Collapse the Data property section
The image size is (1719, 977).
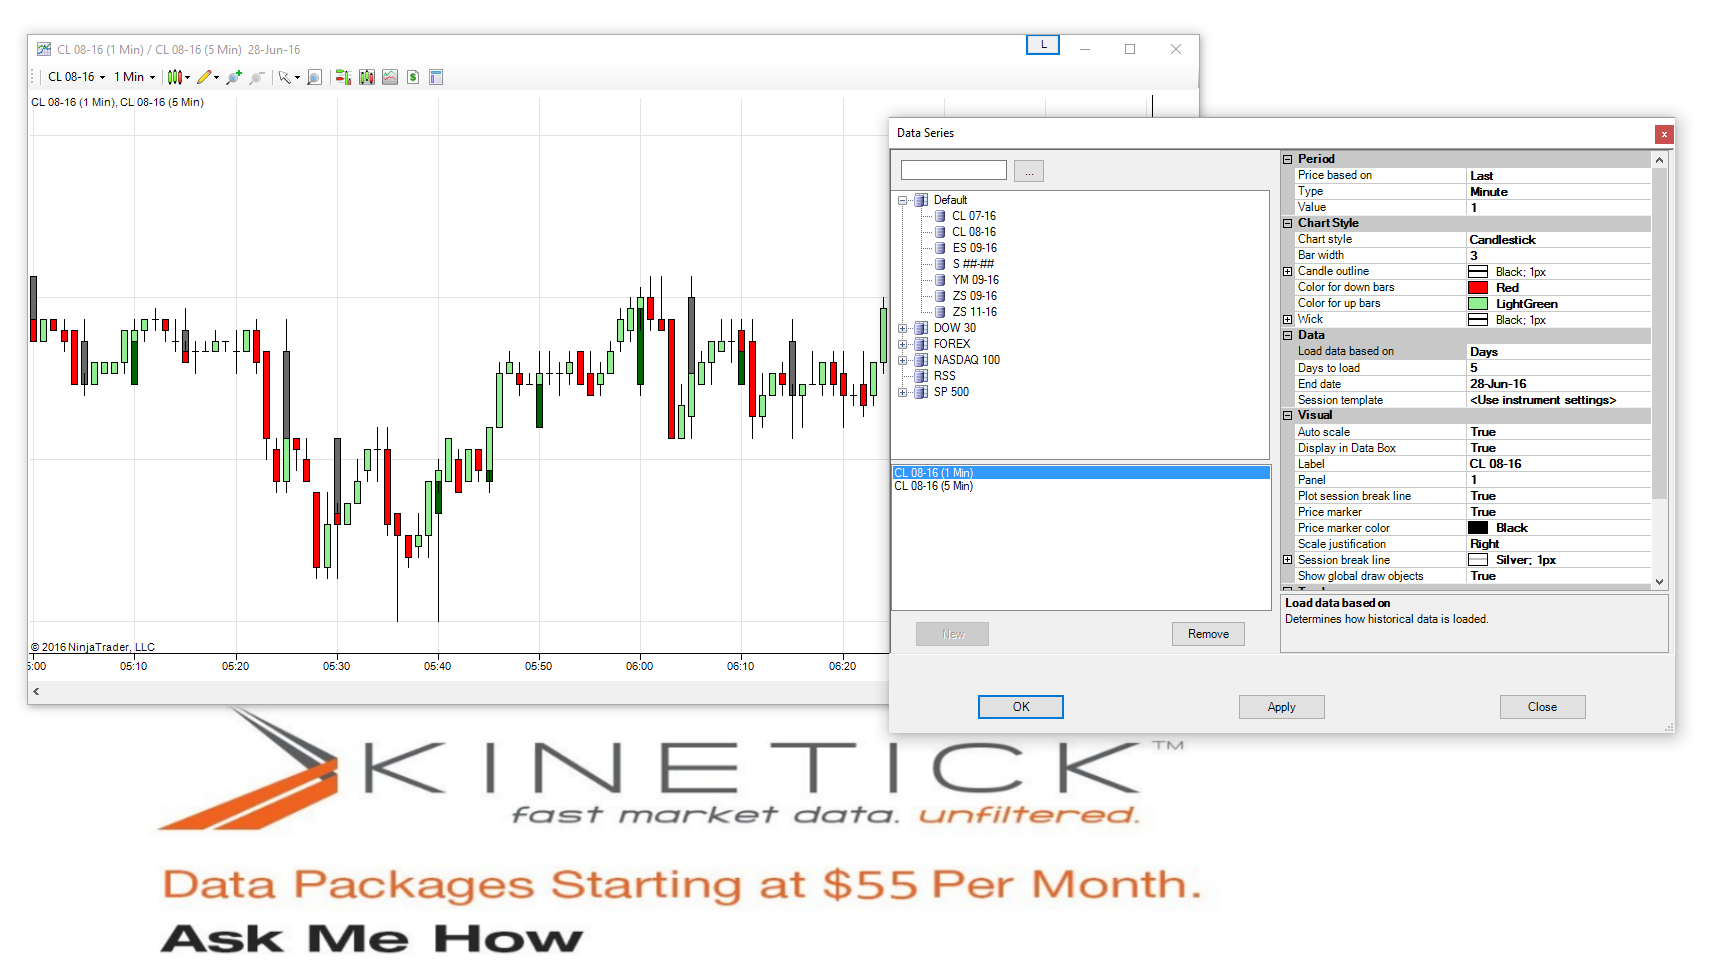[x=1288, y=335]
